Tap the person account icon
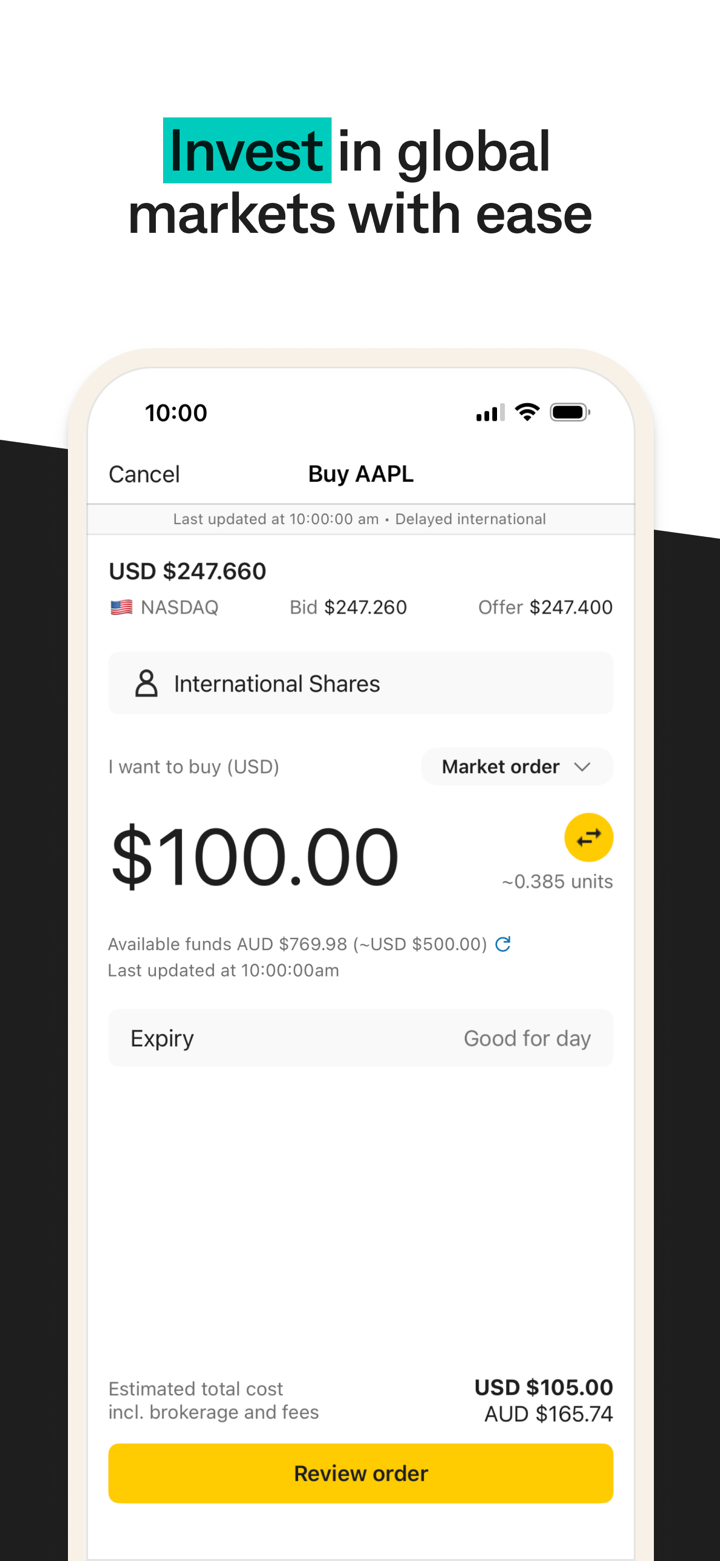 point(146,684)
